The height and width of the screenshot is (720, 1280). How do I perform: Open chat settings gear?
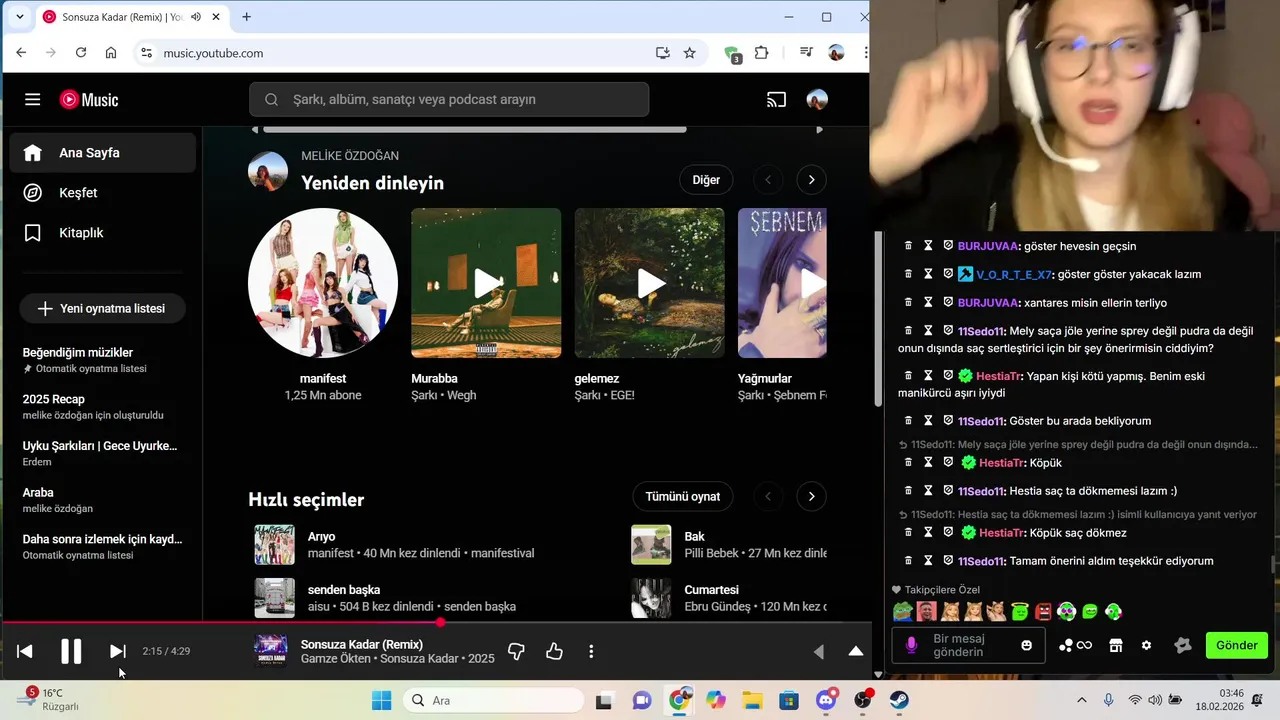pyautogui.click(x=1146, y=645)
